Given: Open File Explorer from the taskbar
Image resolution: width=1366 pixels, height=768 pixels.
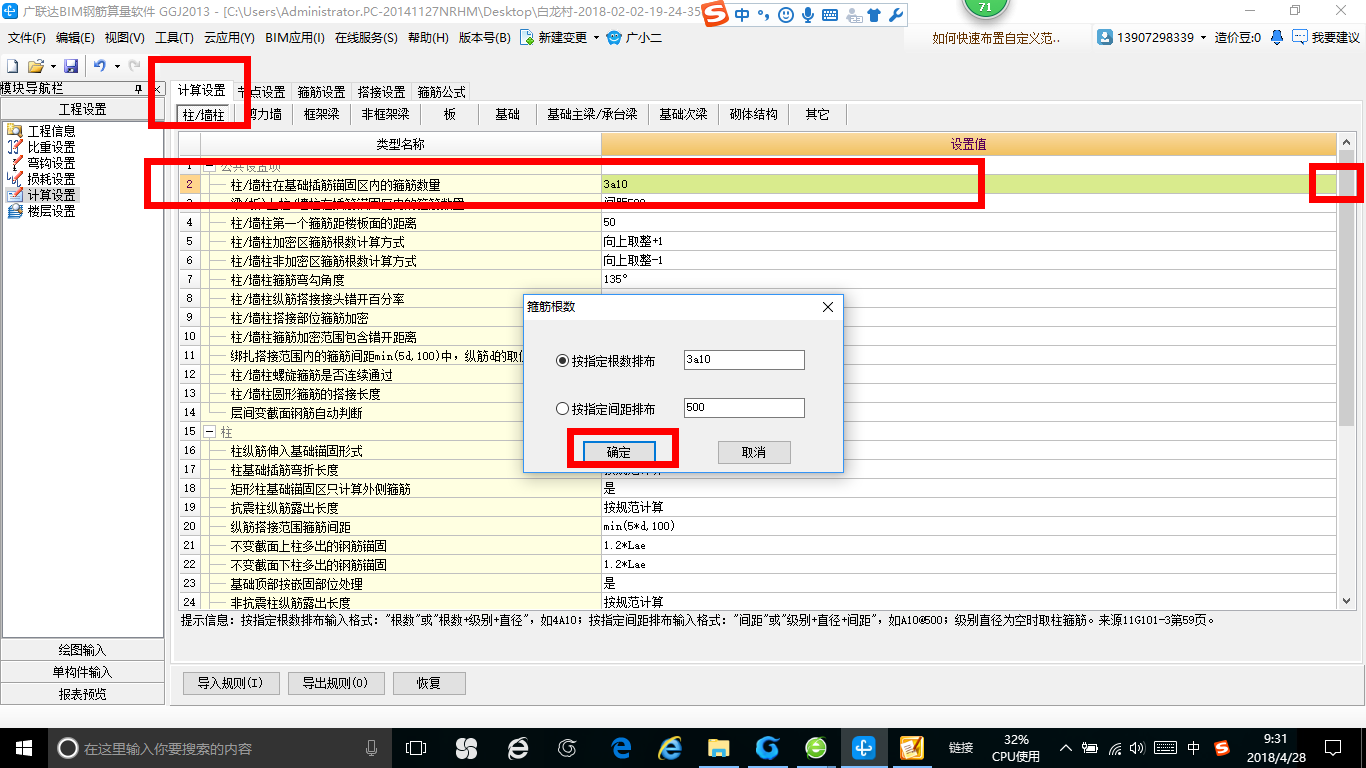Looking at the screenshot, I should 718,747.
